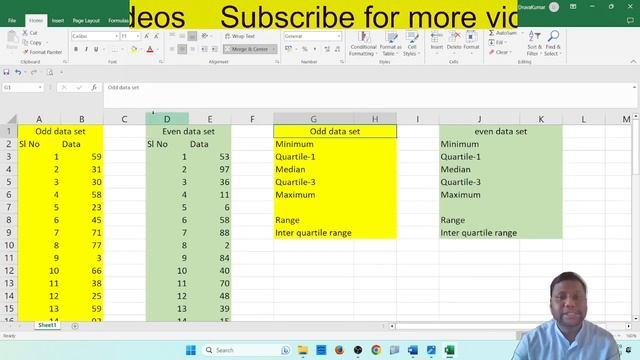
Task: Activate the Format Painter tool
Action: [42, 52]
